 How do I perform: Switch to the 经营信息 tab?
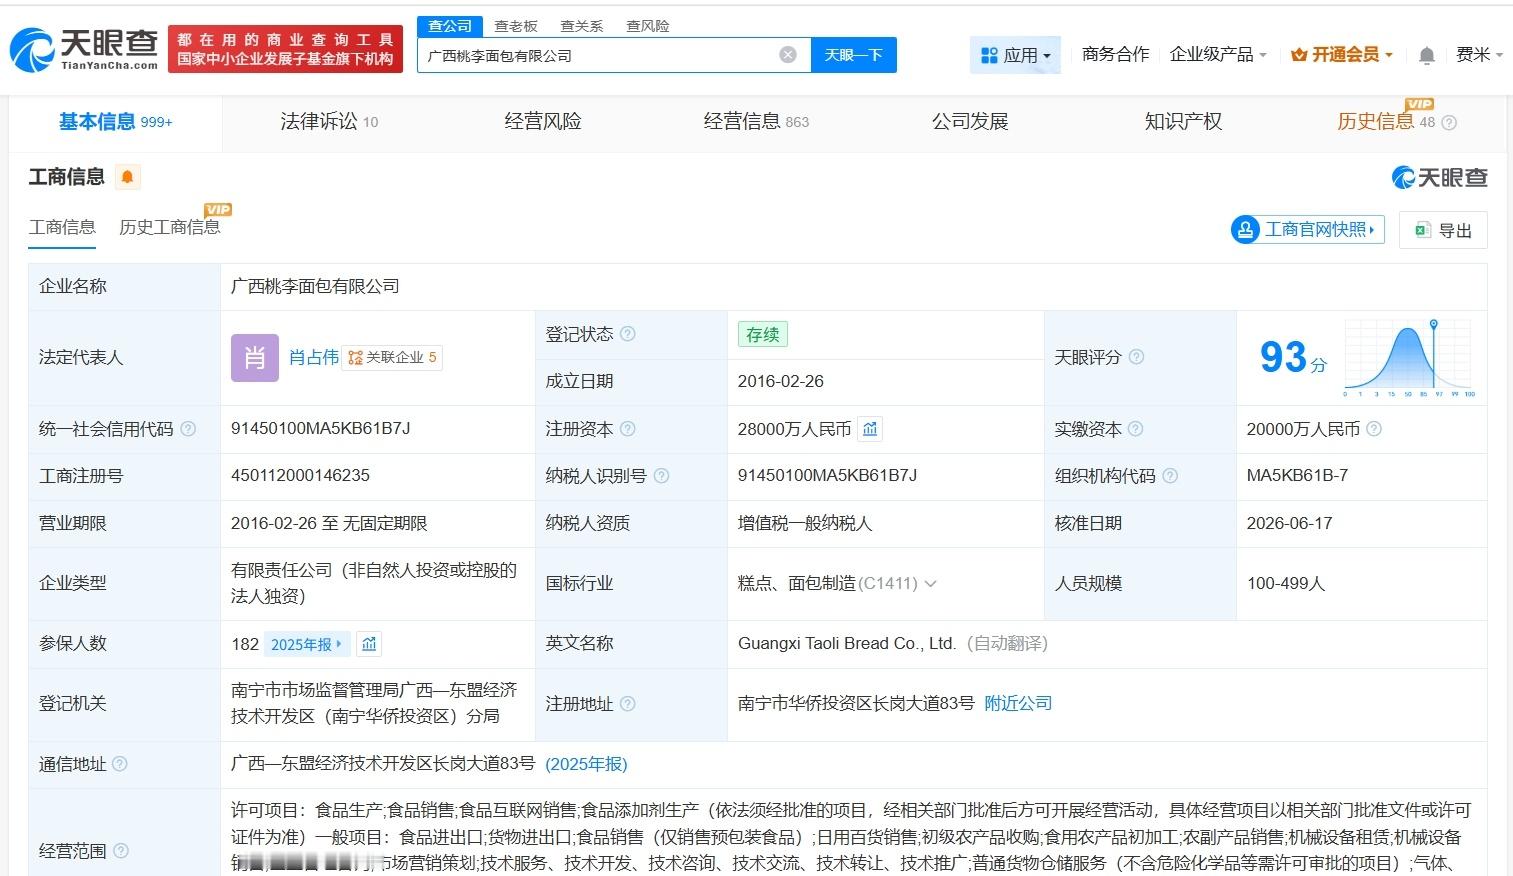tap(756, 122)
